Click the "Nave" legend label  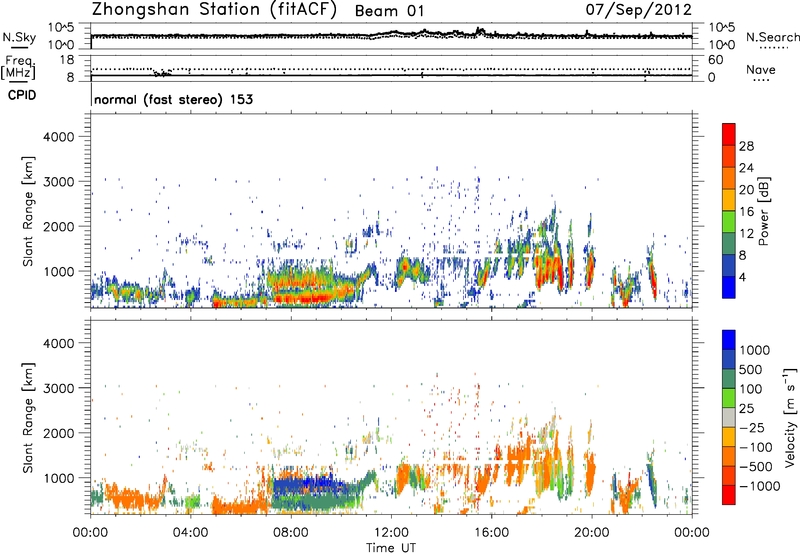click(761, 69)
